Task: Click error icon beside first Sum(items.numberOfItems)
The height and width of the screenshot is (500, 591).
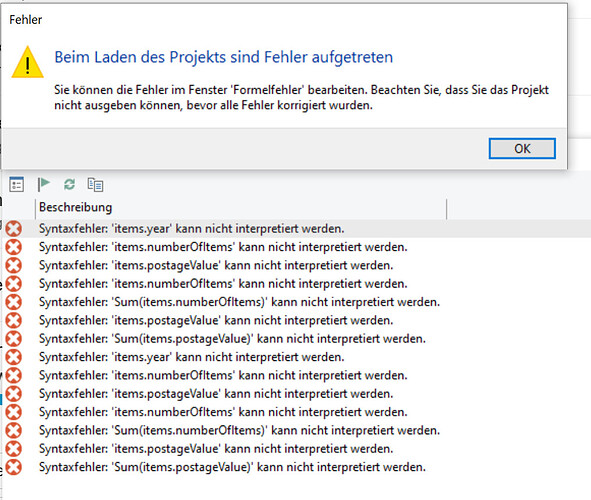Action: click(14, 302)
